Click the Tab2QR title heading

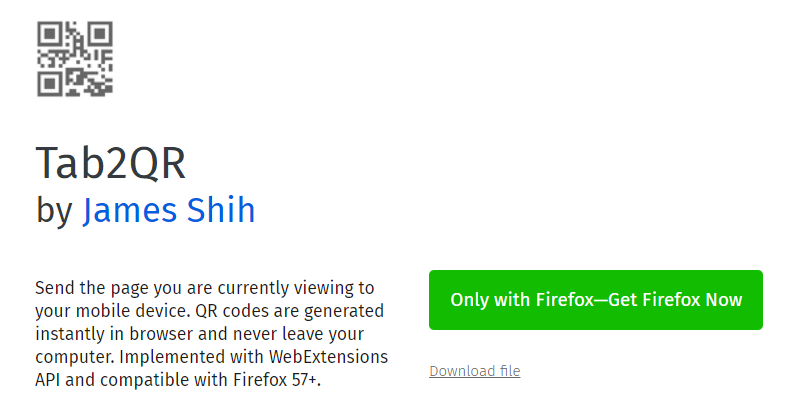coord(111,163)
